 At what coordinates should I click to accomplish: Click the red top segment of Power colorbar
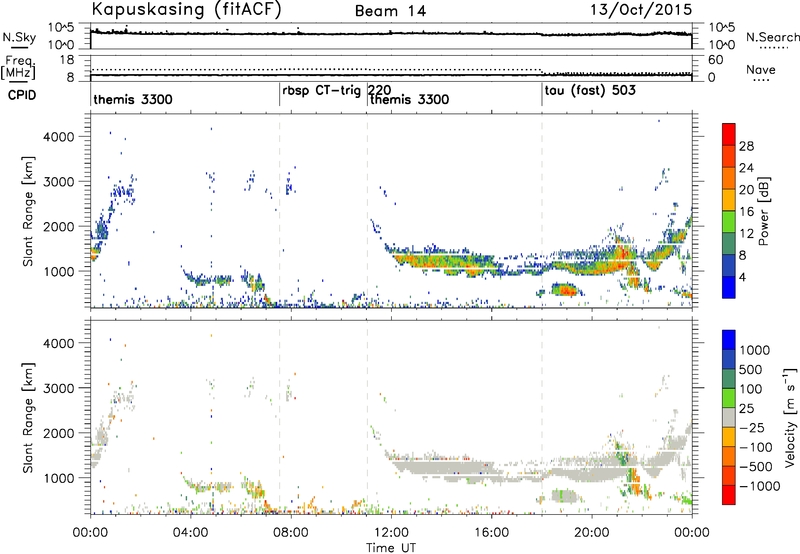729,134
